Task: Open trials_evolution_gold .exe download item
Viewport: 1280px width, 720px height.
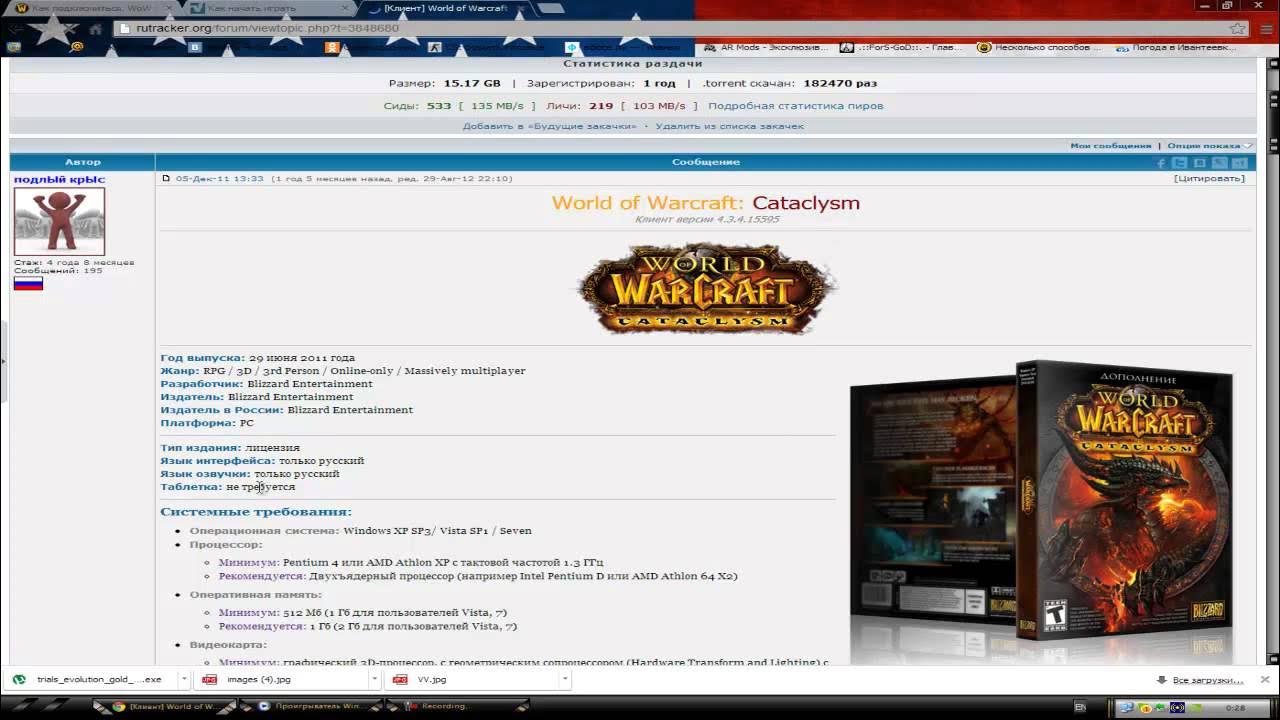Action: click(x=91, y=679)
